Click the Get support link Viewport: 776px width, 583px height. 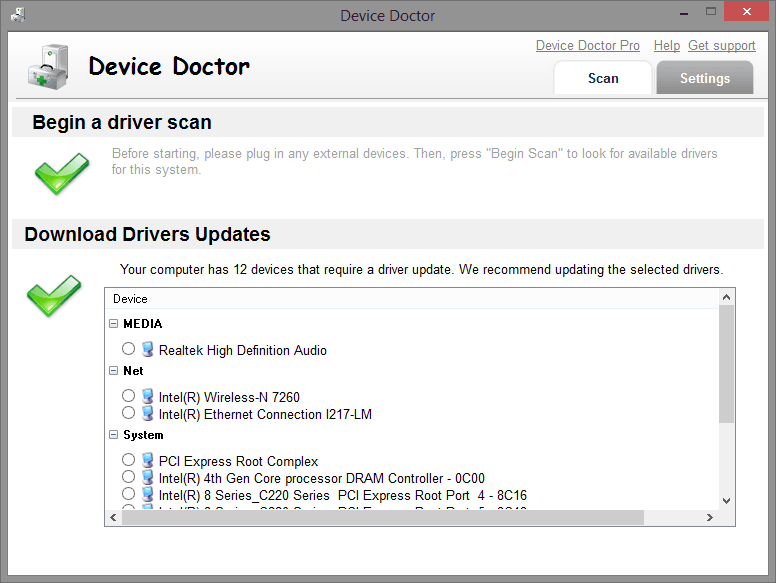tap(722, 46)
